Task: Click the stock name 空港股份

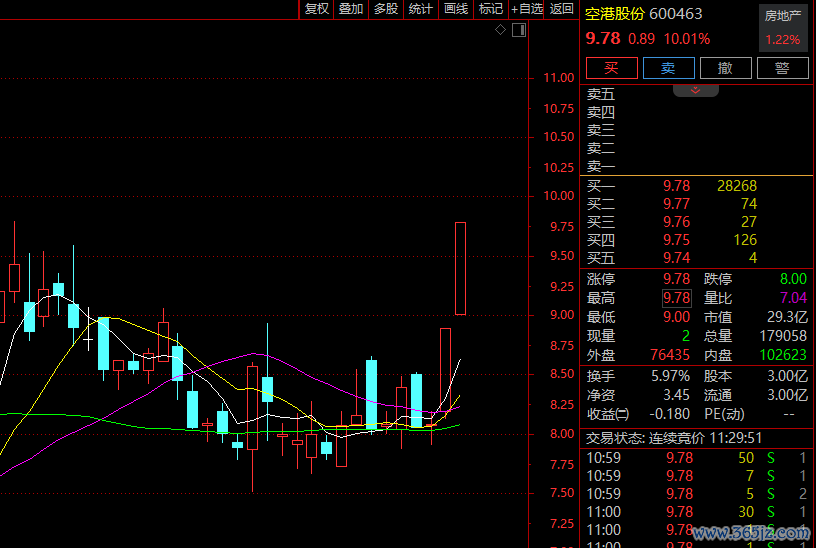Action: pos(615,14)
